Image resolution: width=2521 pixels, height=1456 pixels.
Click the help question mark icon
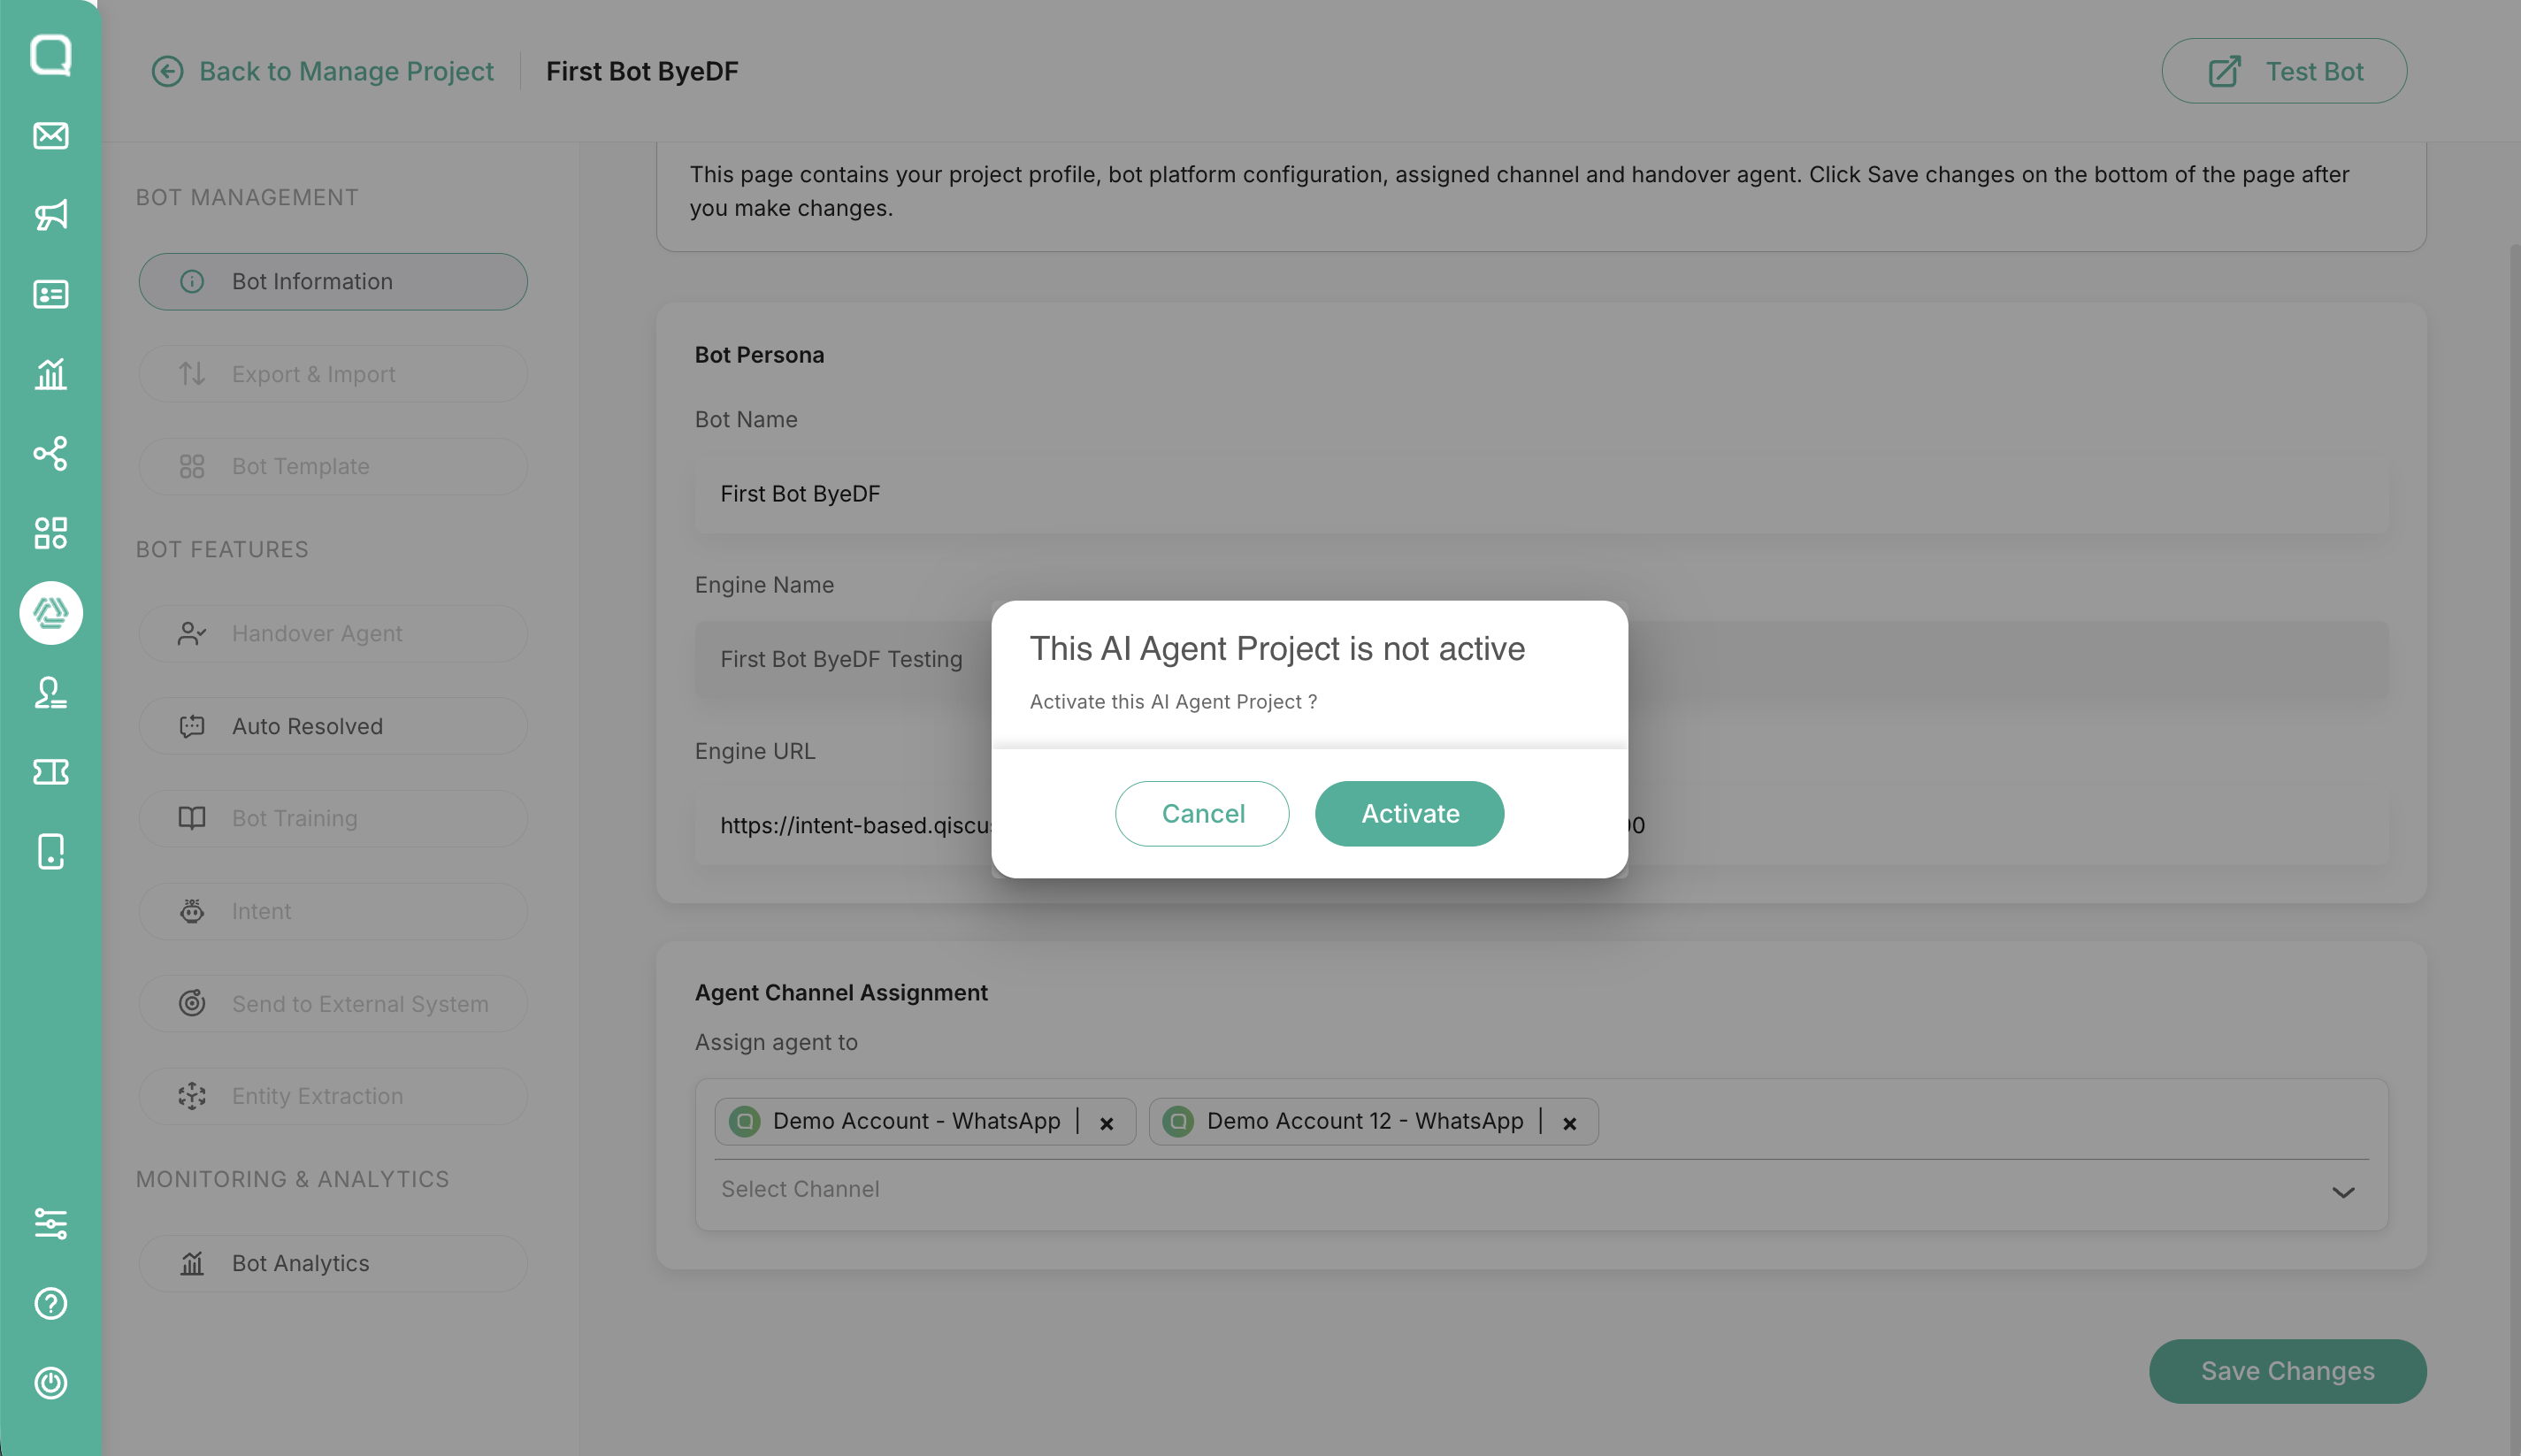tap(51, 1303)
